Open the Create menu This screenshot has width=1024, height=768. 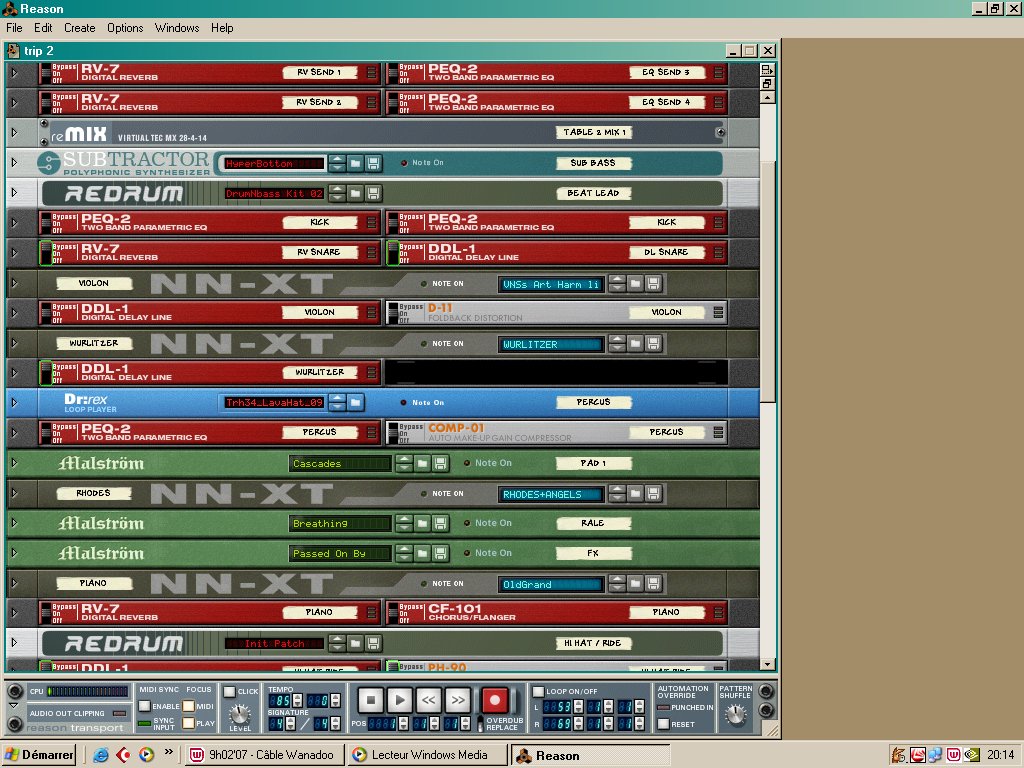coord(80,28)
